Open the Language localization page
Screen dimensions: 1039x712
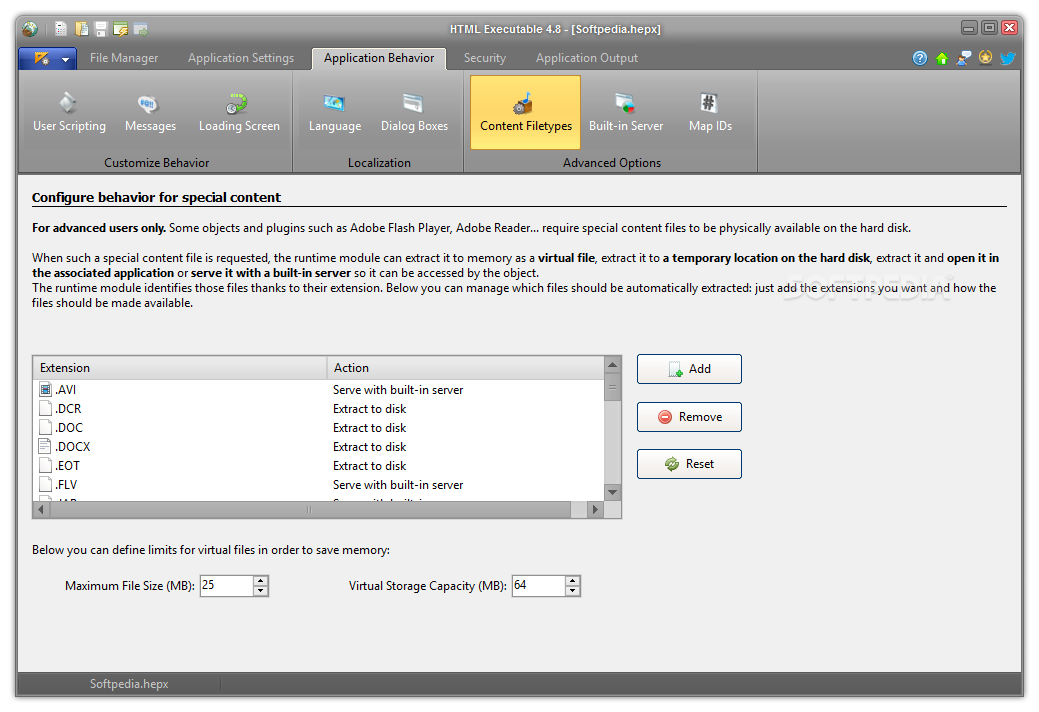[x=335, y=113]
